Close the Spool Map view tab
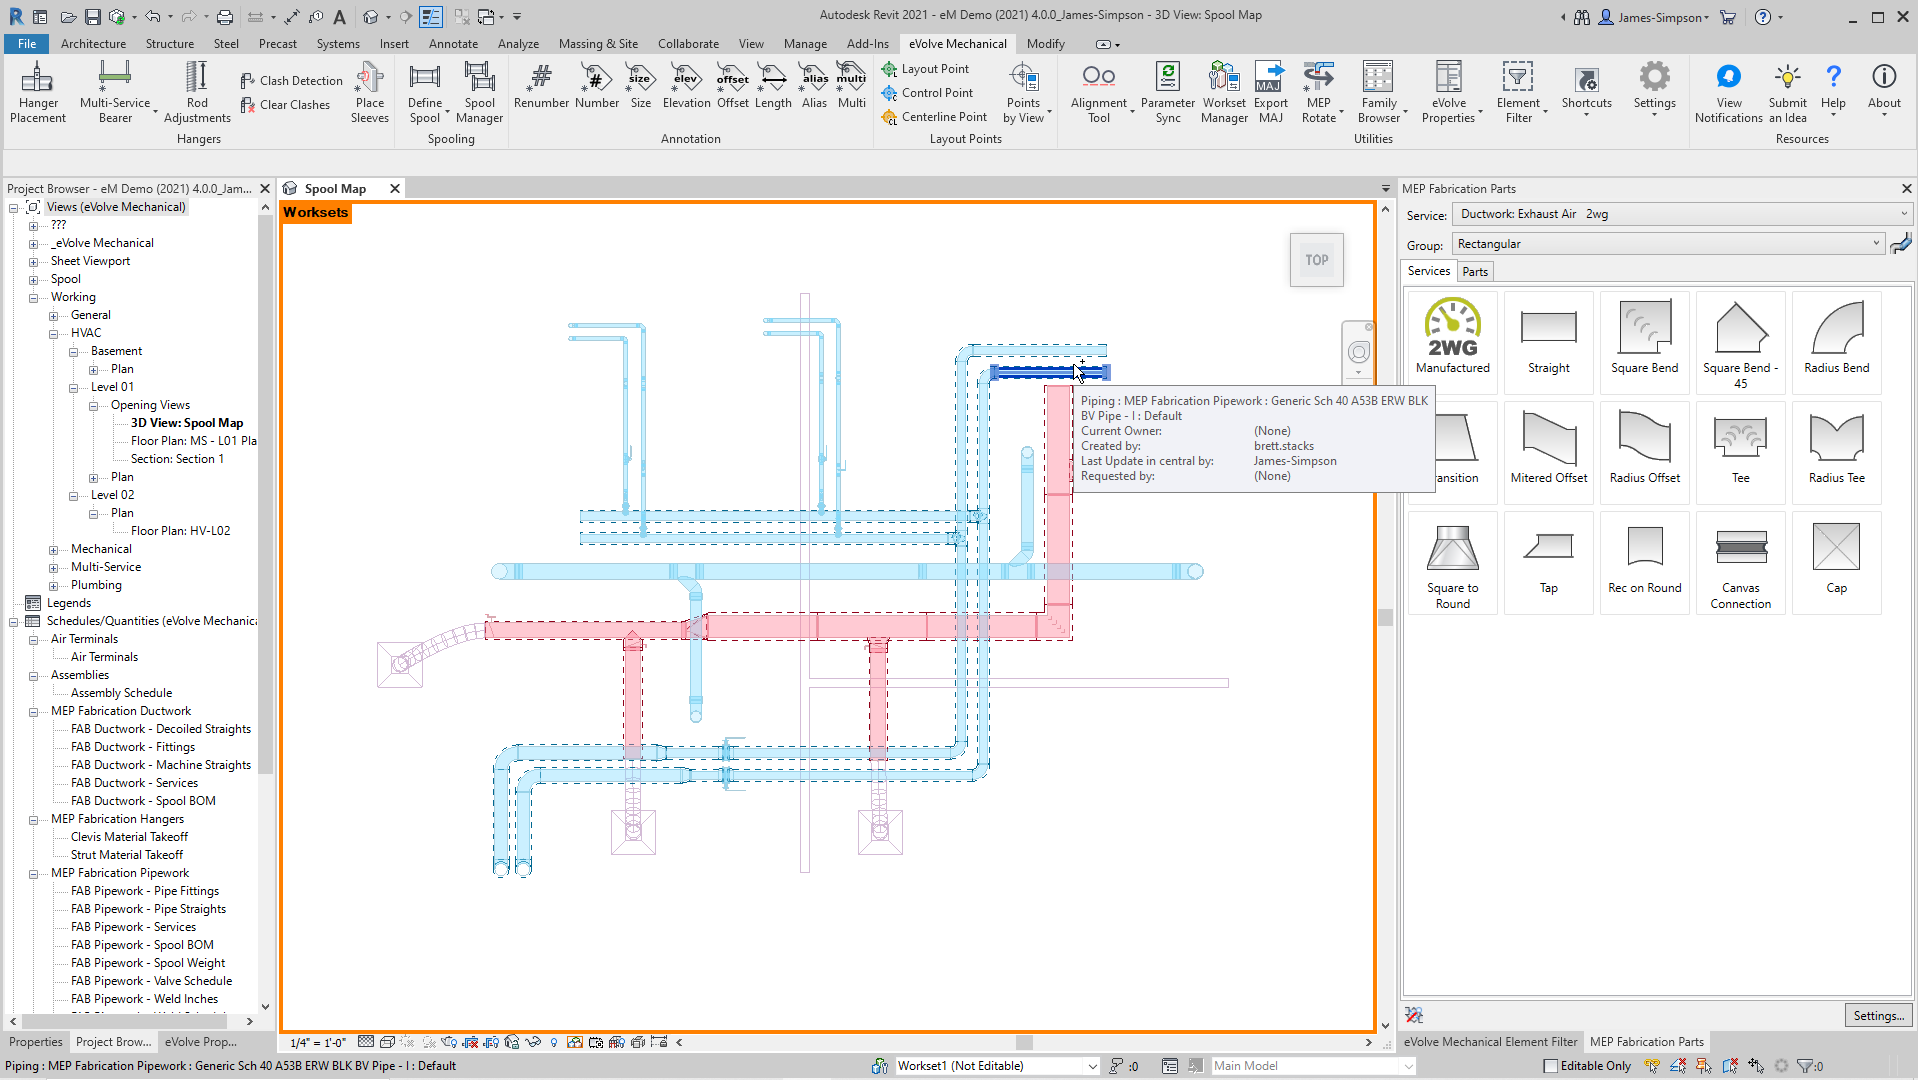The width and height of the screenshot is (1918, 1080). pyautogui.click(x=395, y=189)
